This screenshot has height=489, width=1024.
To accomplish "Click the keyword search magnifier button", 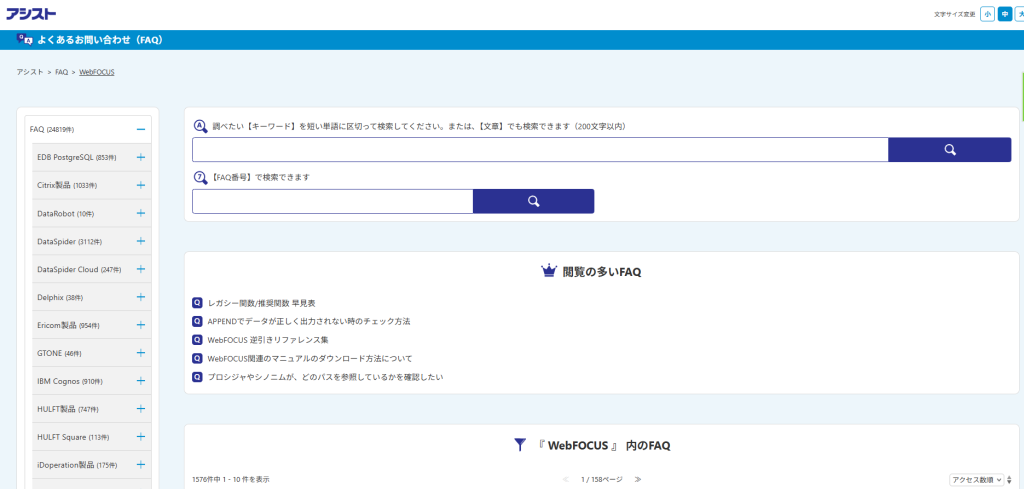I will pyautogui.click(x=949, y=150).
